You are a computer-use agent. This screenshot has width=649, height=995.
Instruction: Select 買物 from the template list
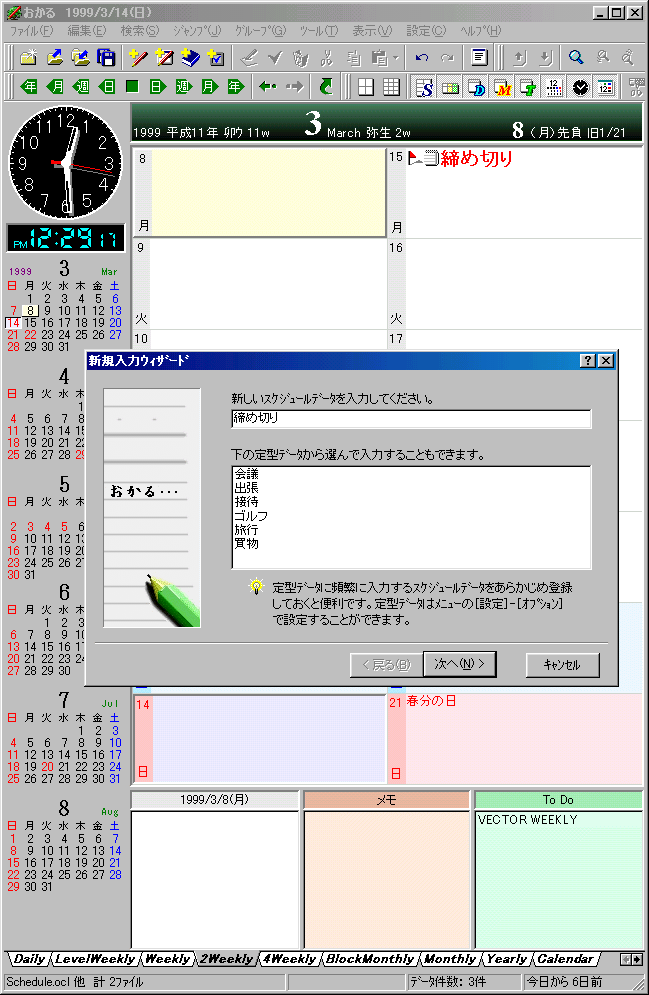tap(246, 543)
